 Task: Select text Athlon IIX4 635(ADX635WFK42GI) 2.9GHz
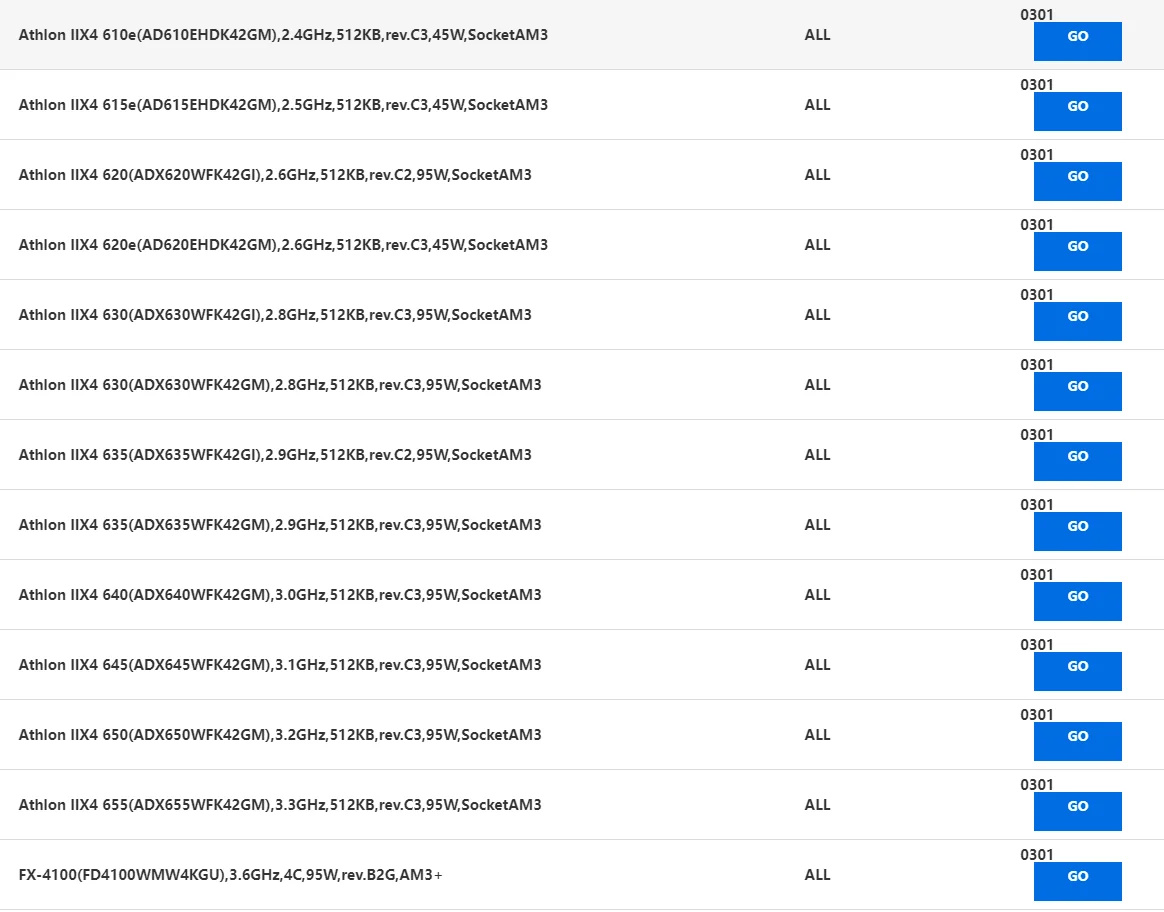275,455
